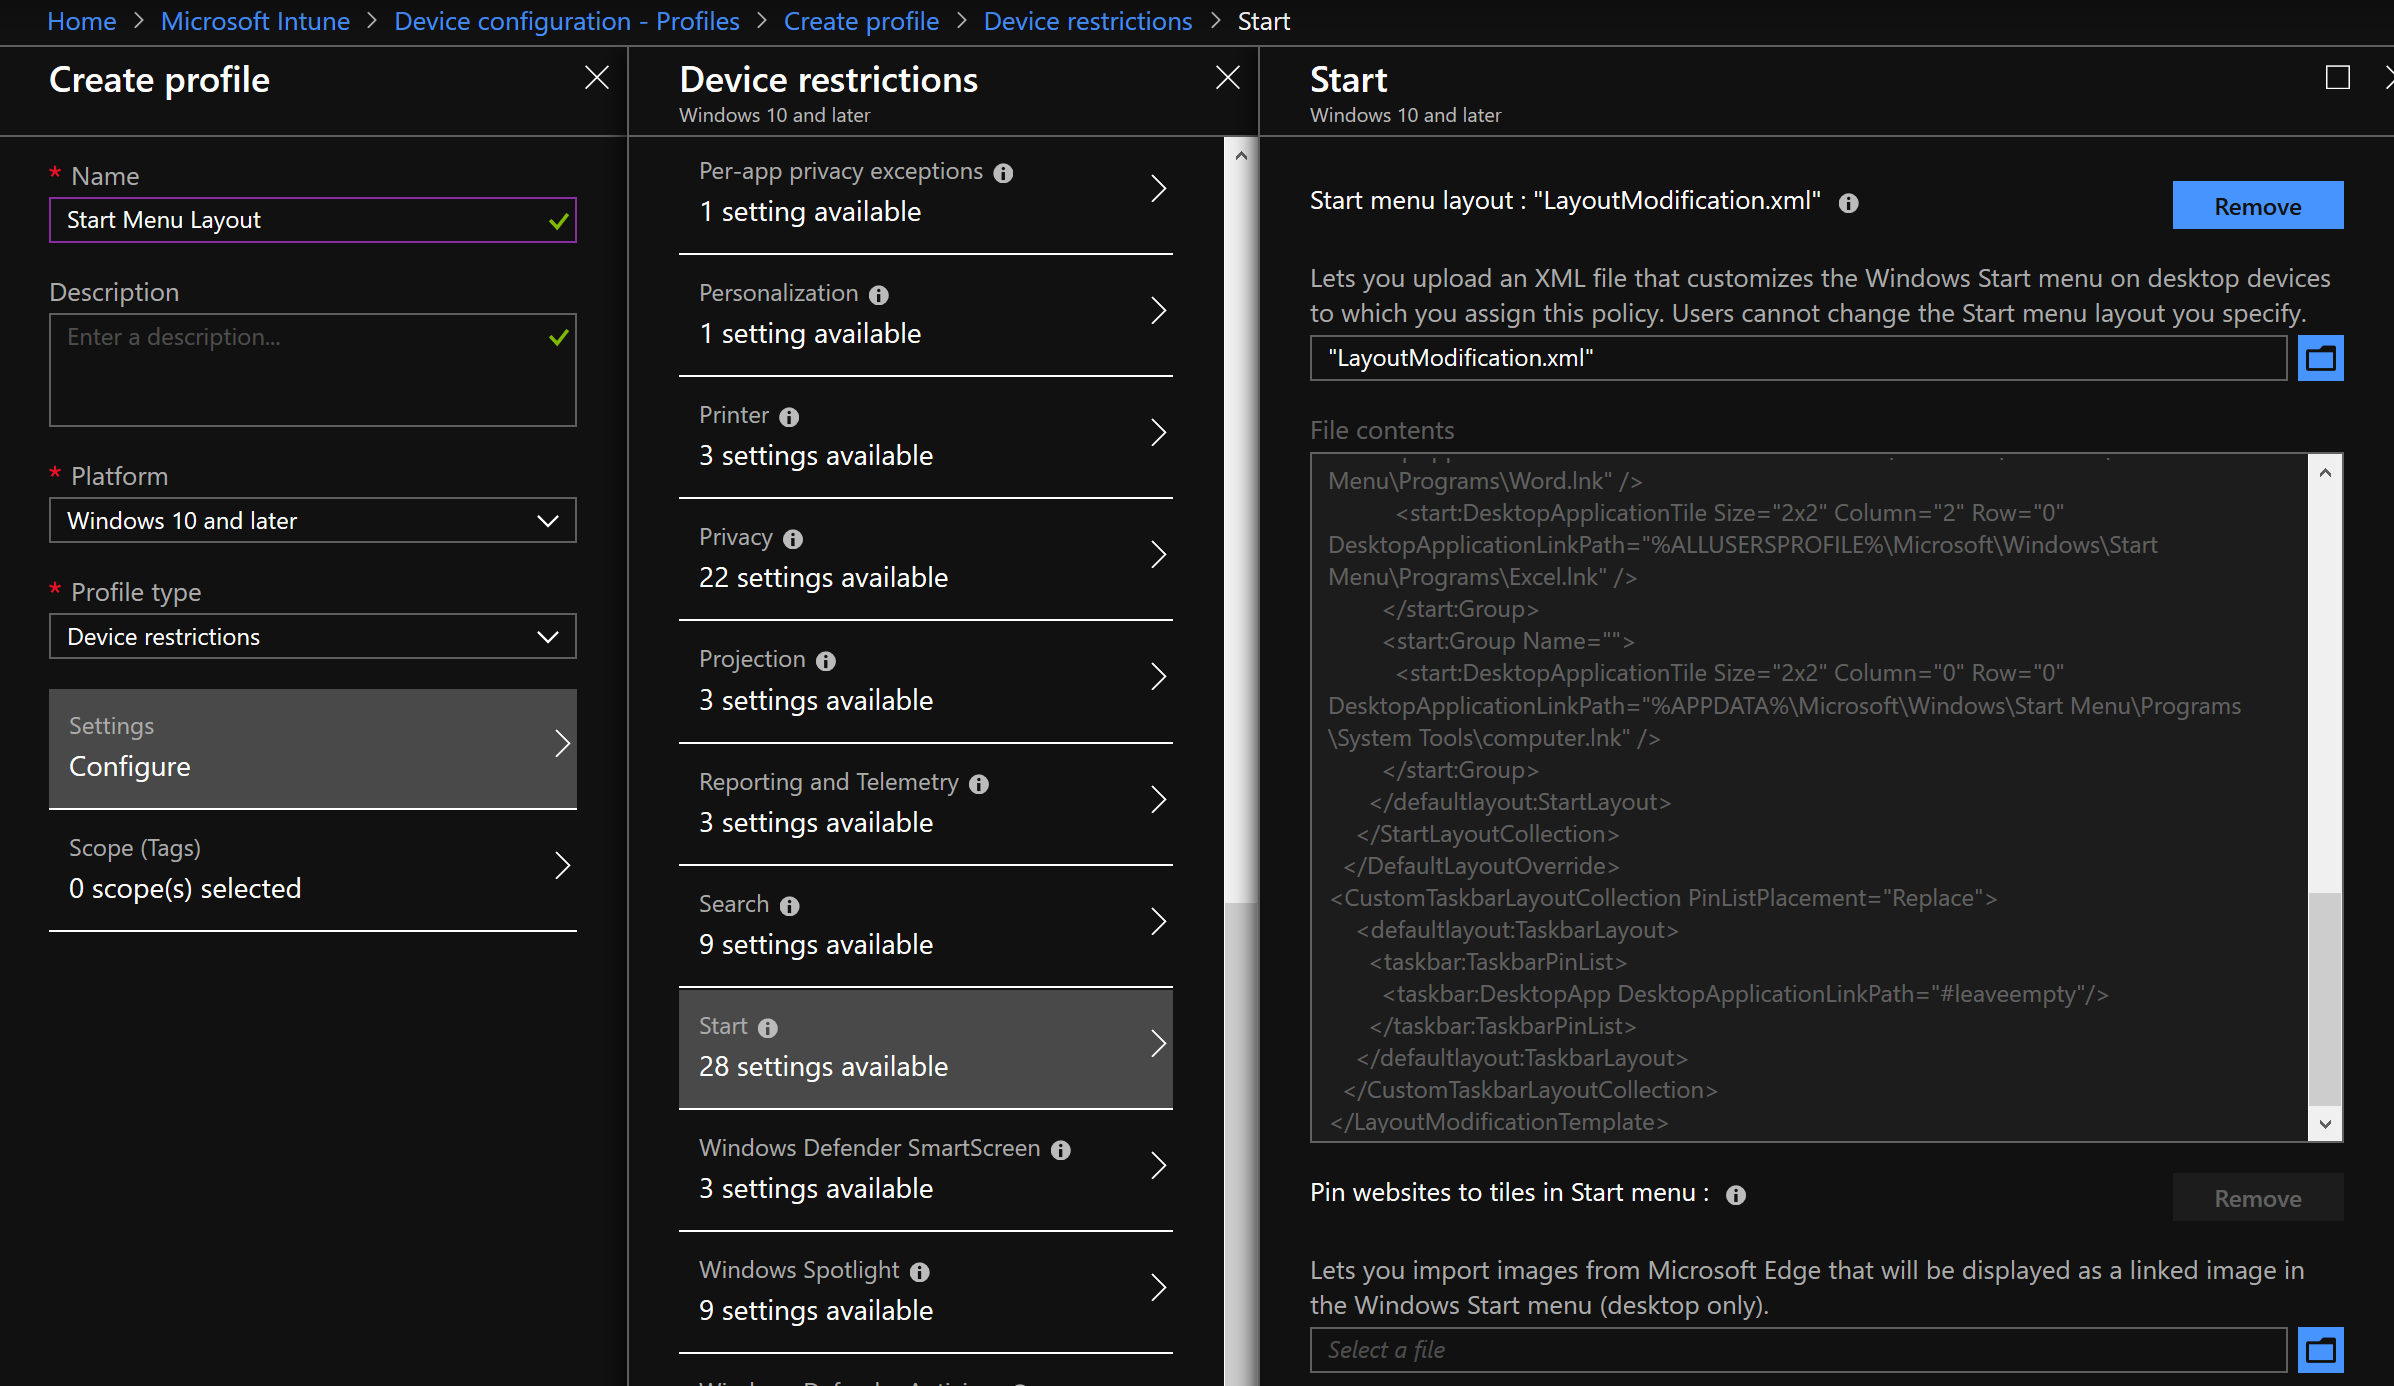Click the File contents XML text area
The width and height of the screenshot is (2394, 1386).
point(1810,797)
